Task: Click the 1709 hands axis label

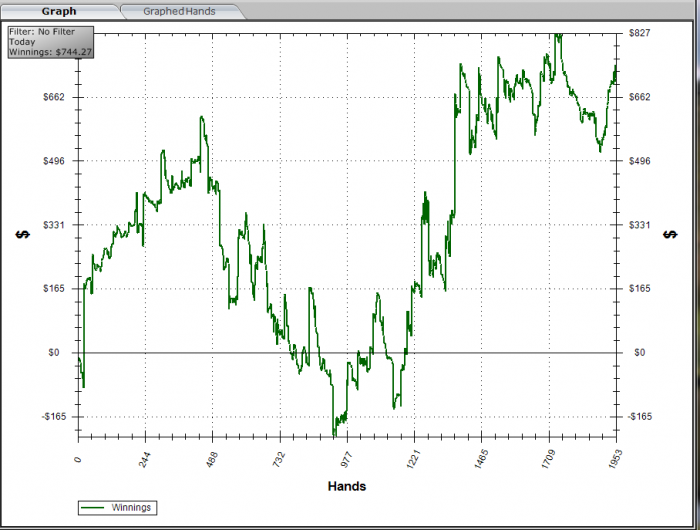Action: click(x=548, y=459)
